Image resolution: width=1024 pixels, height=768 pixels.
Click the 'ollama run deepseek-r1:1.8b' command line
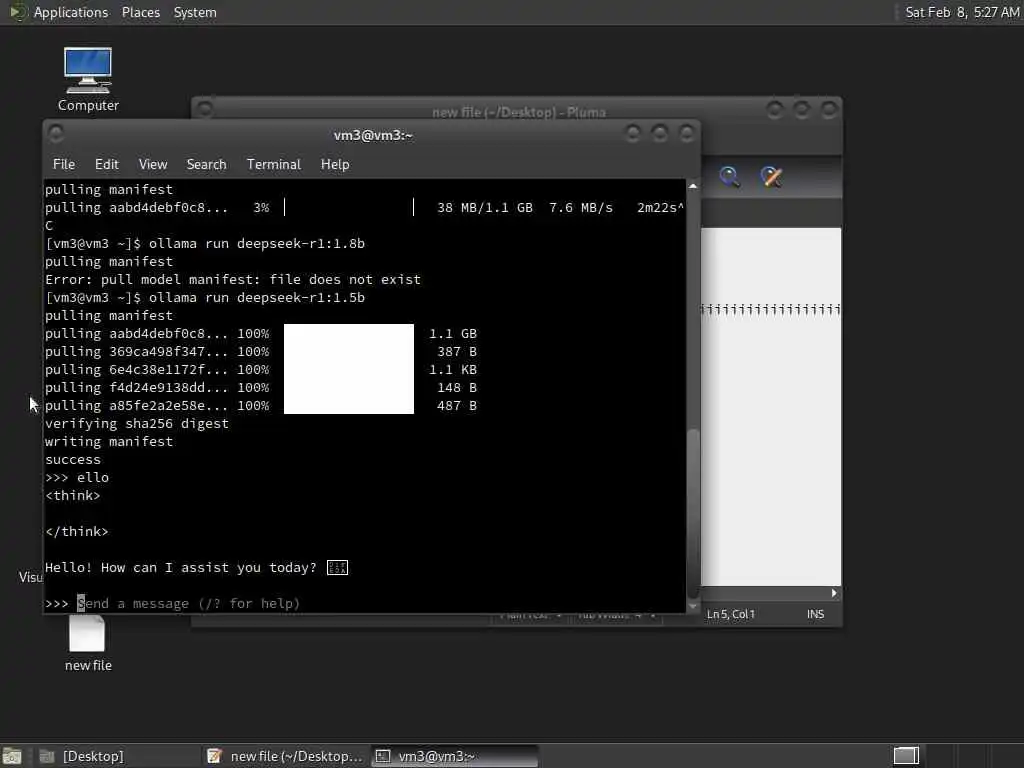204,244
